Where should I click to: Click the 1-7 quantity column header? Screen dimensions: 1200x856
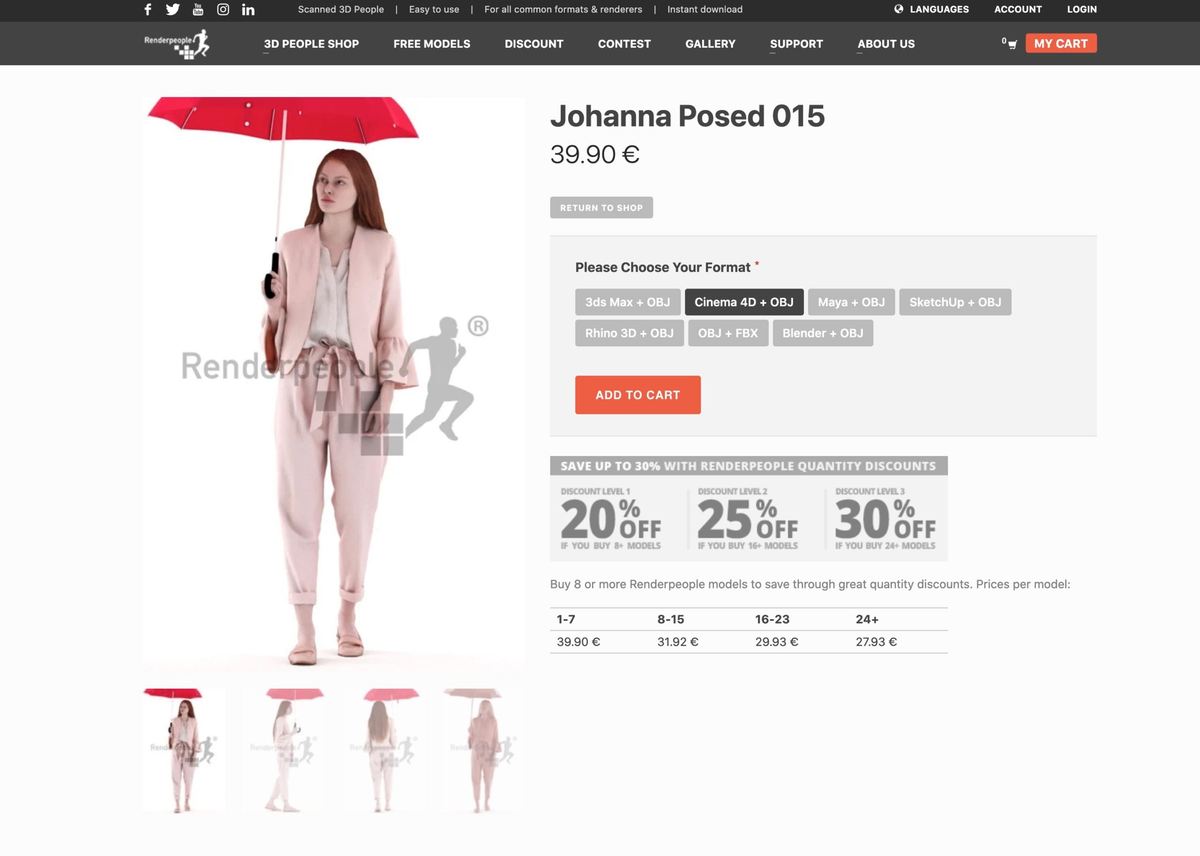(x=566, y=619)
